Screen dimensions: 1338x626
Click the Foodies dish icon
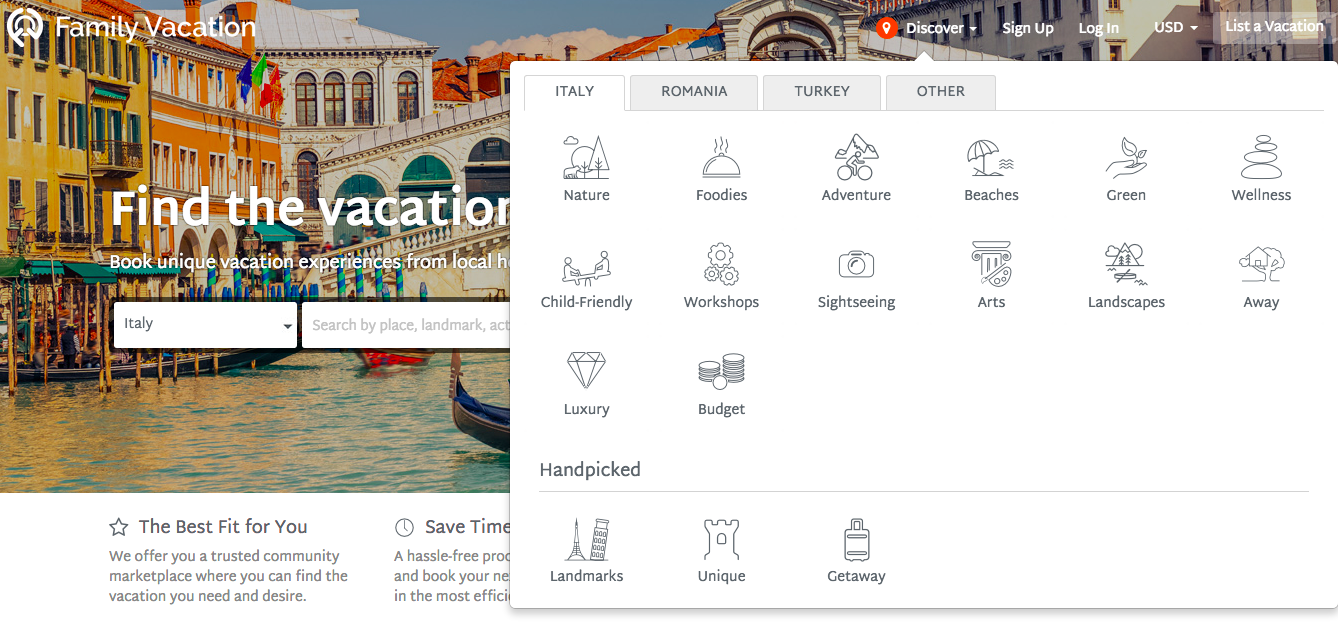pos(721,156)
